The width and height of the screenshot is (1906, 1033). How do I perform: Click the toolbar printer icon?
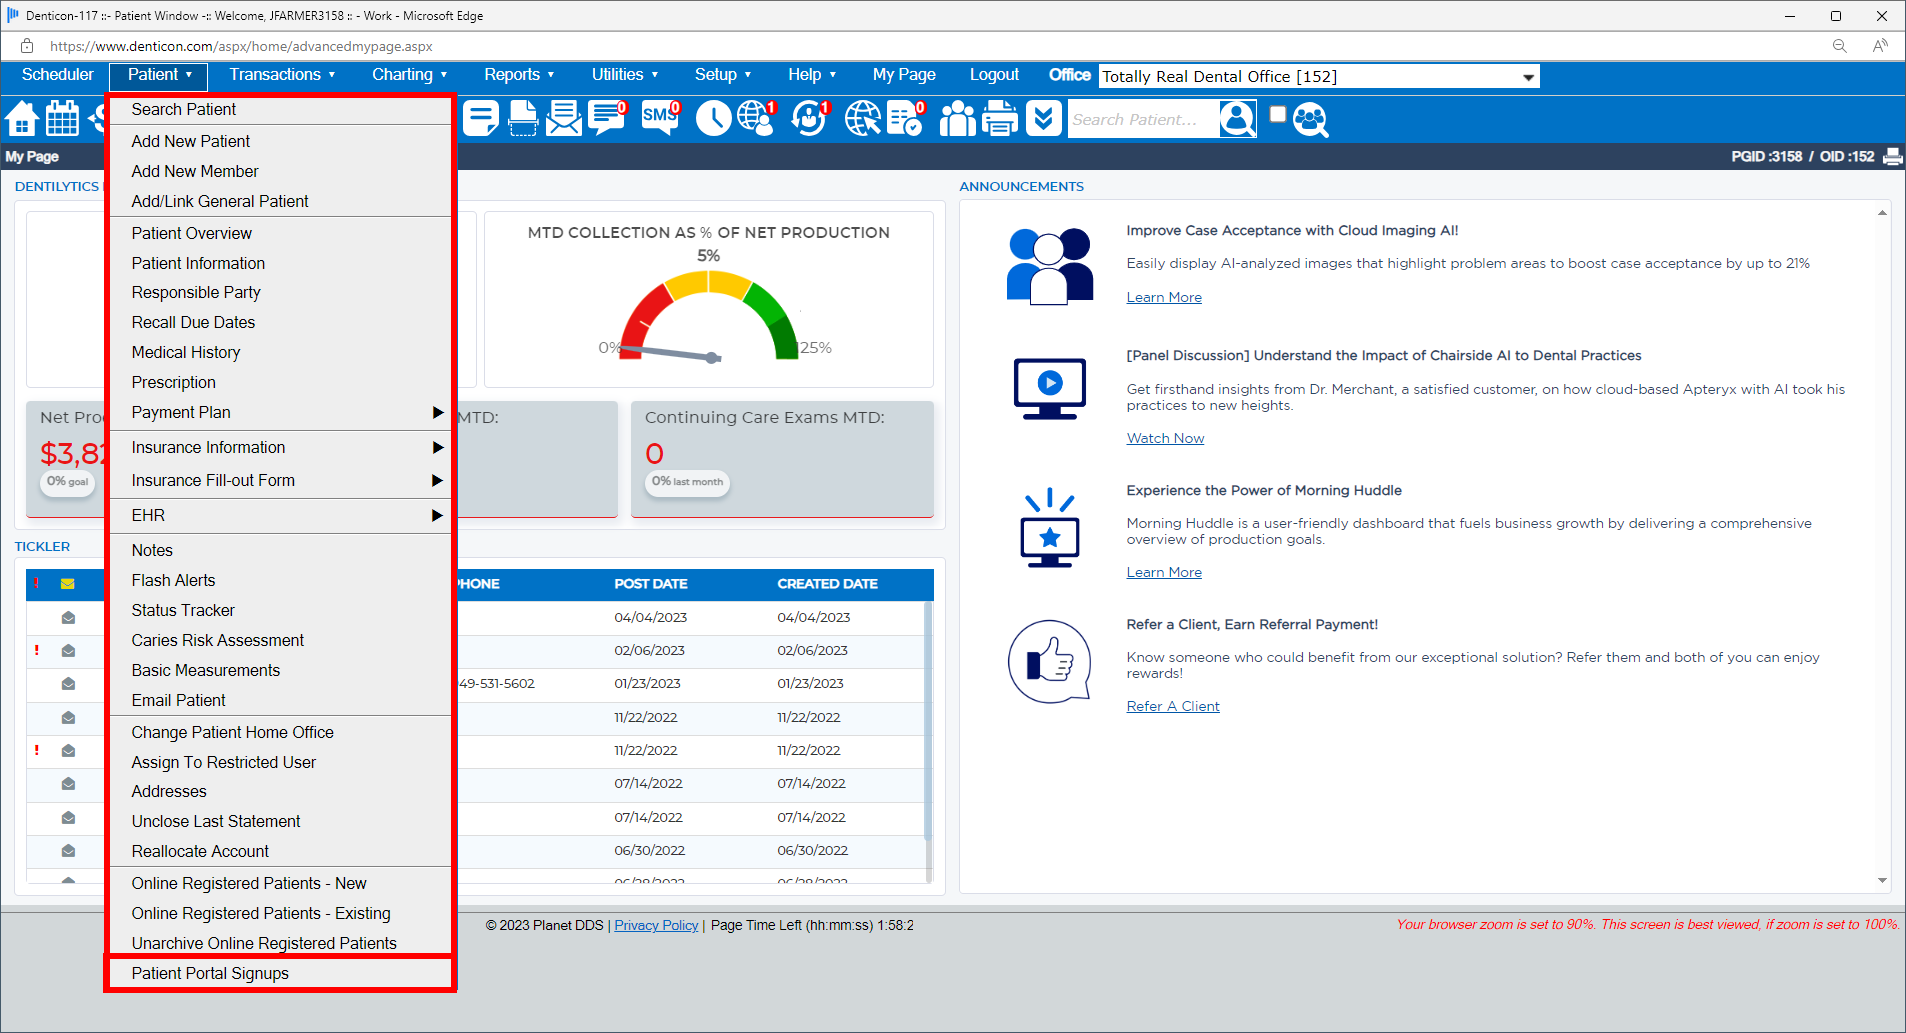pyautogui.click(x=999, y=119)
